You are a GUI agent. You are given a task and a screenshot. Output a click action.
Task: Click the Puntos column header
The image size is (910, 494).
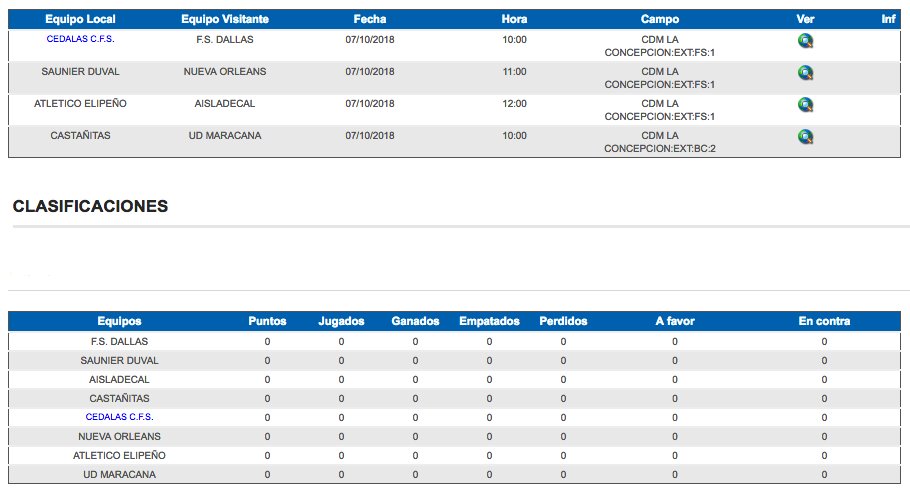point(268,321)
